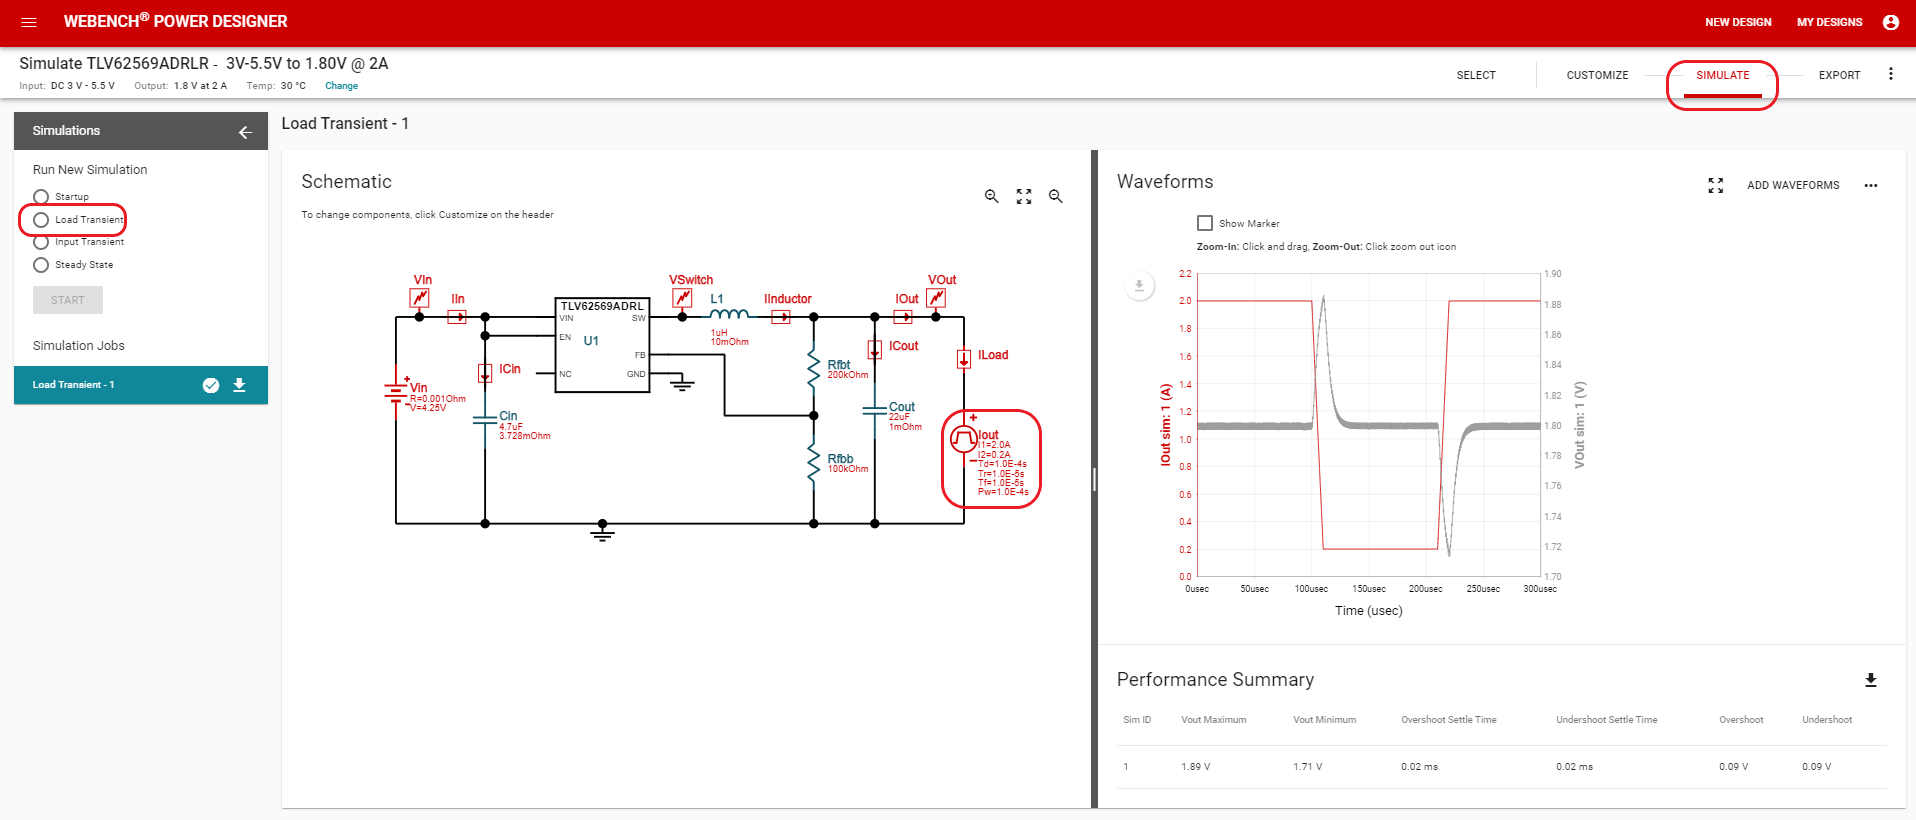
Task: Go to the SELECT step
Action: point(1476,75)
